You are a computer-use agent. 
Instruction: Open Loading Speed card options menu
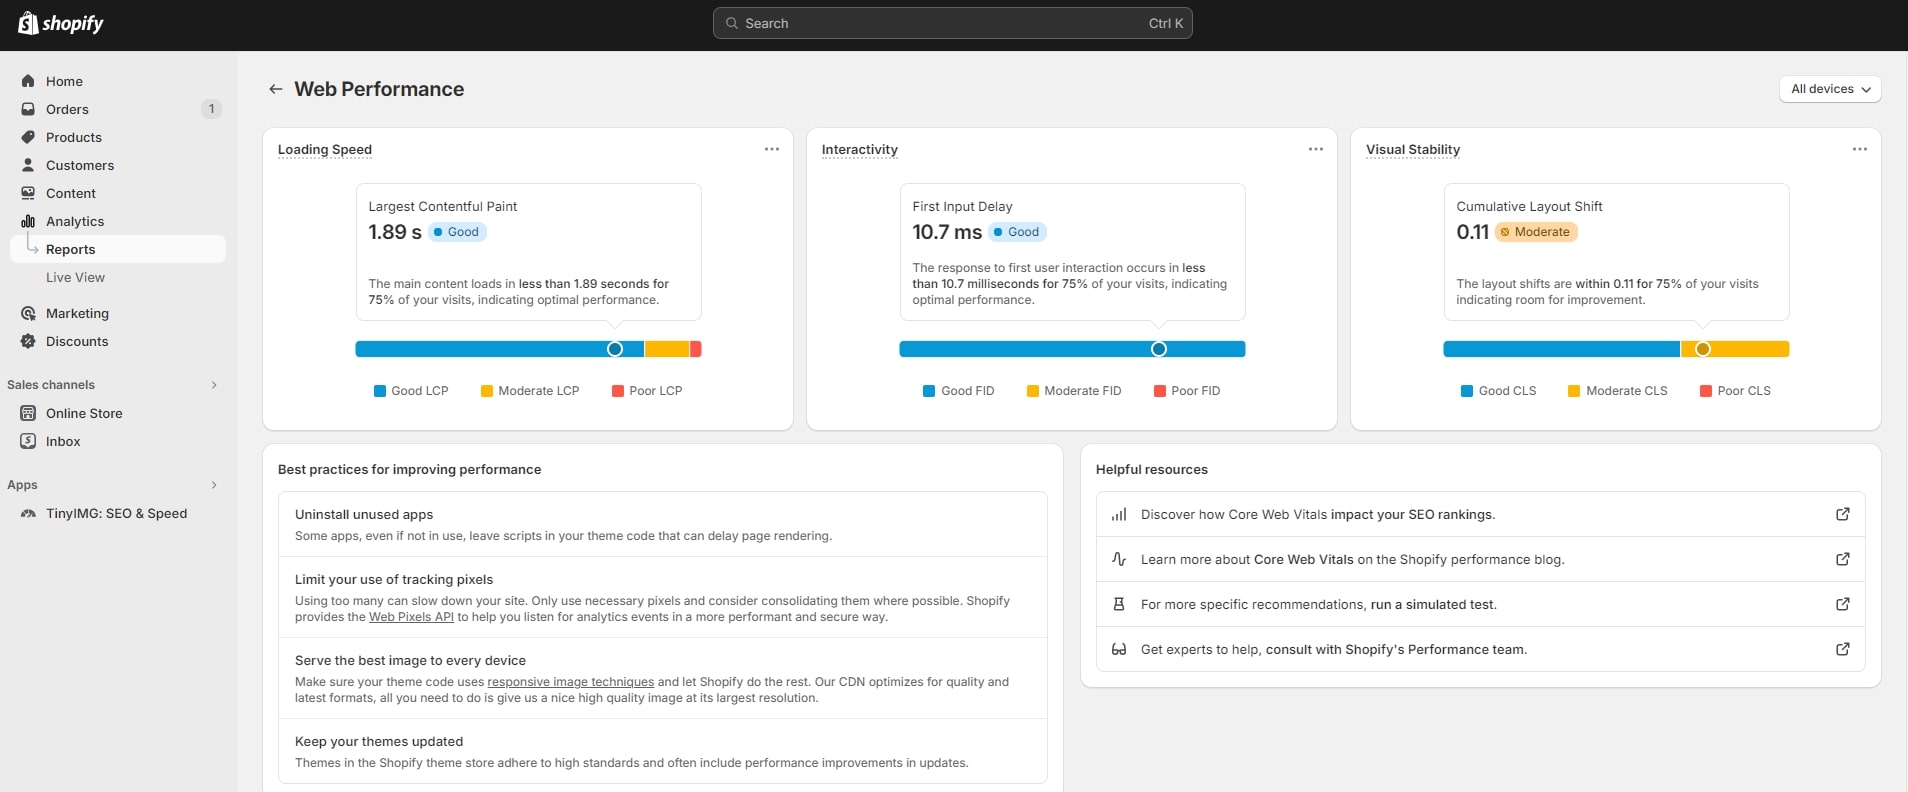(771, 149)
